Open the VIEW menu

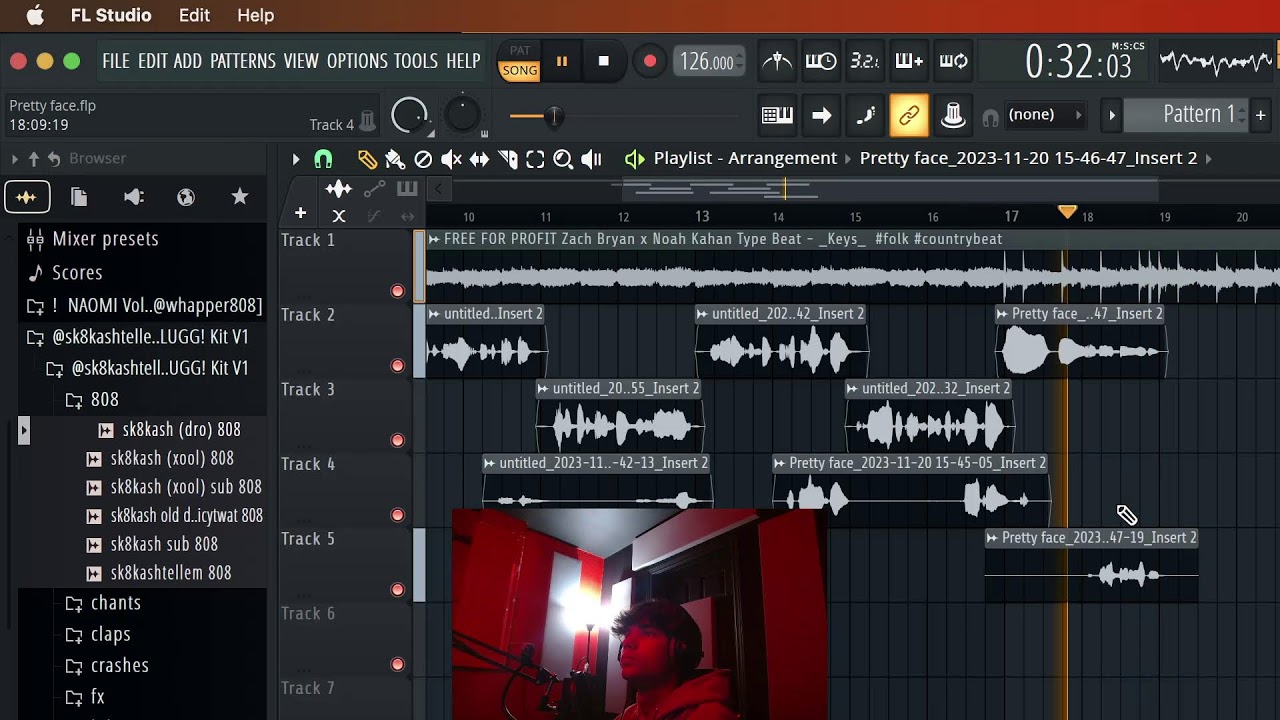[301, 61]
